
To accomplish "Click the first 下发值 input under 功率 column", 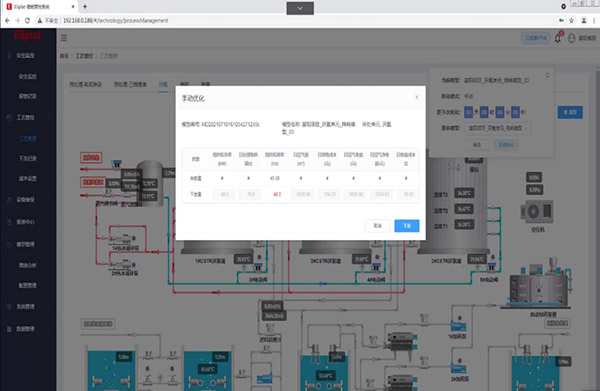I will tap(224, 194).
